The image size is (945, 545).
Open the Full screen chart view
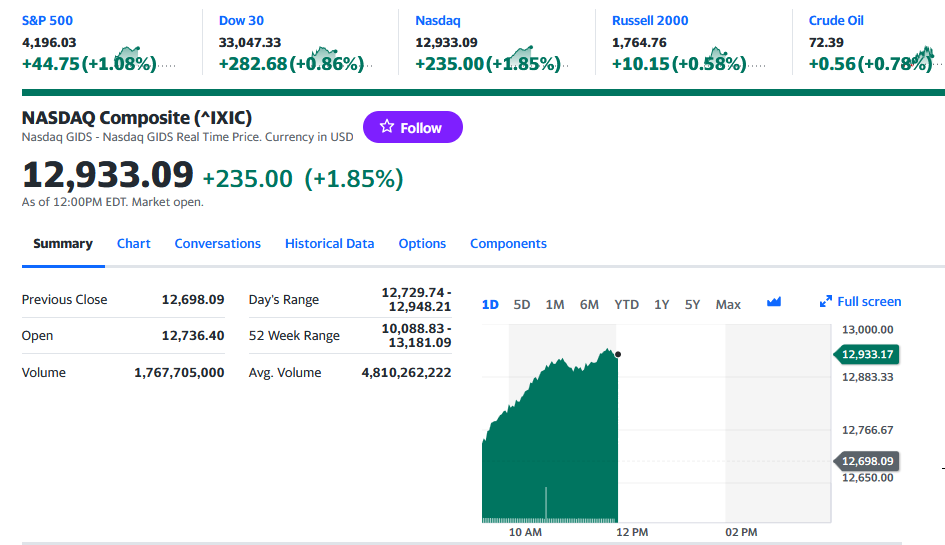tap(860, 301)
